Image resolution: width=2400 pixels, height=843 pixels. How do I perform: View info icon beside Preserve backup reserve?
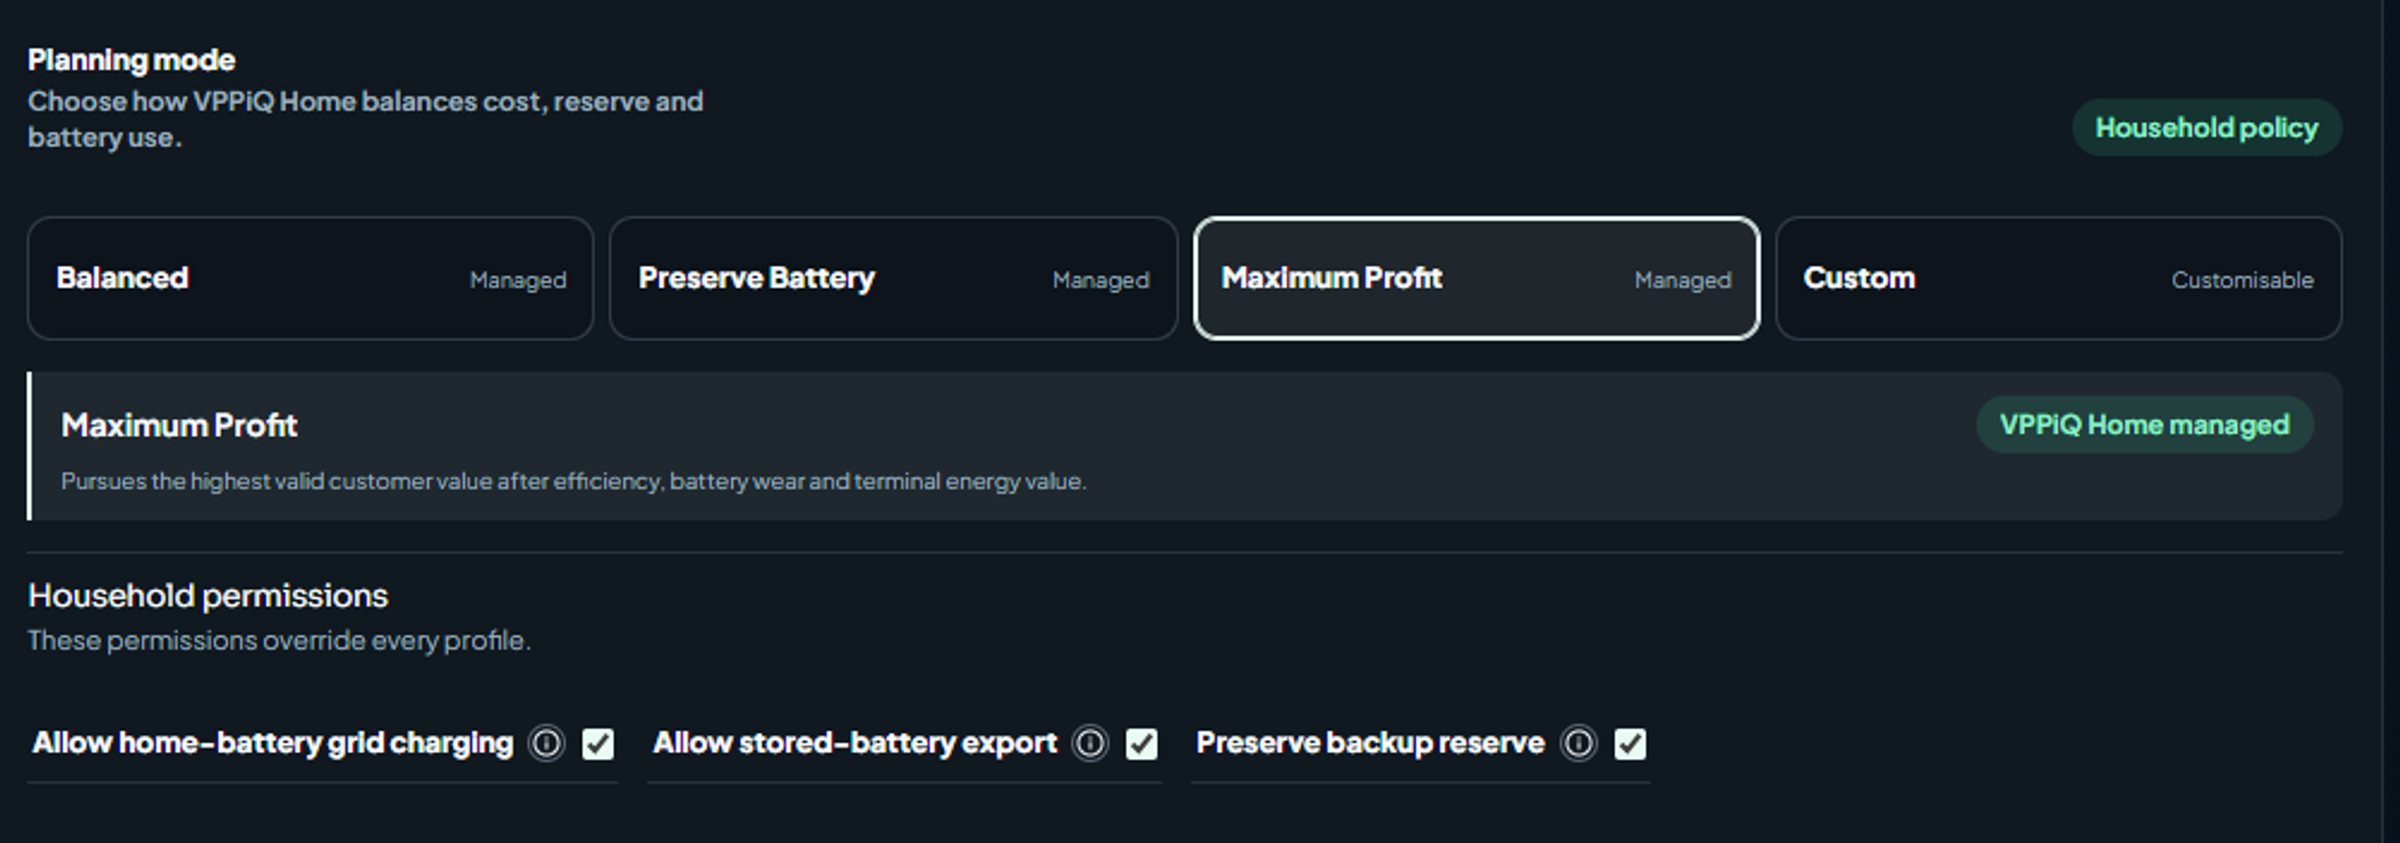point(1578,743)
